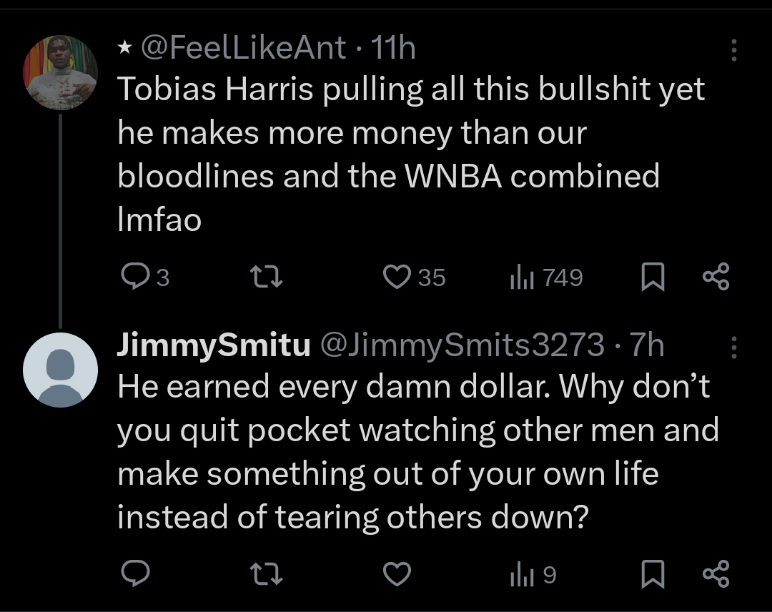Open JimmySmitu's default avatar
Screen dimensions: 772x612
(x=60, y=368)
